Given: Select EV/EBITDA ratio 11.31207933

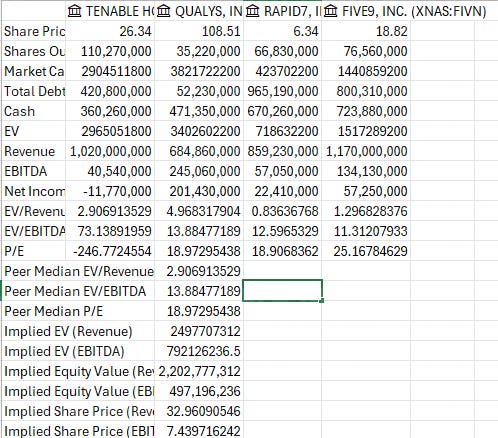Looking at the screenshot, I should 371,231.
